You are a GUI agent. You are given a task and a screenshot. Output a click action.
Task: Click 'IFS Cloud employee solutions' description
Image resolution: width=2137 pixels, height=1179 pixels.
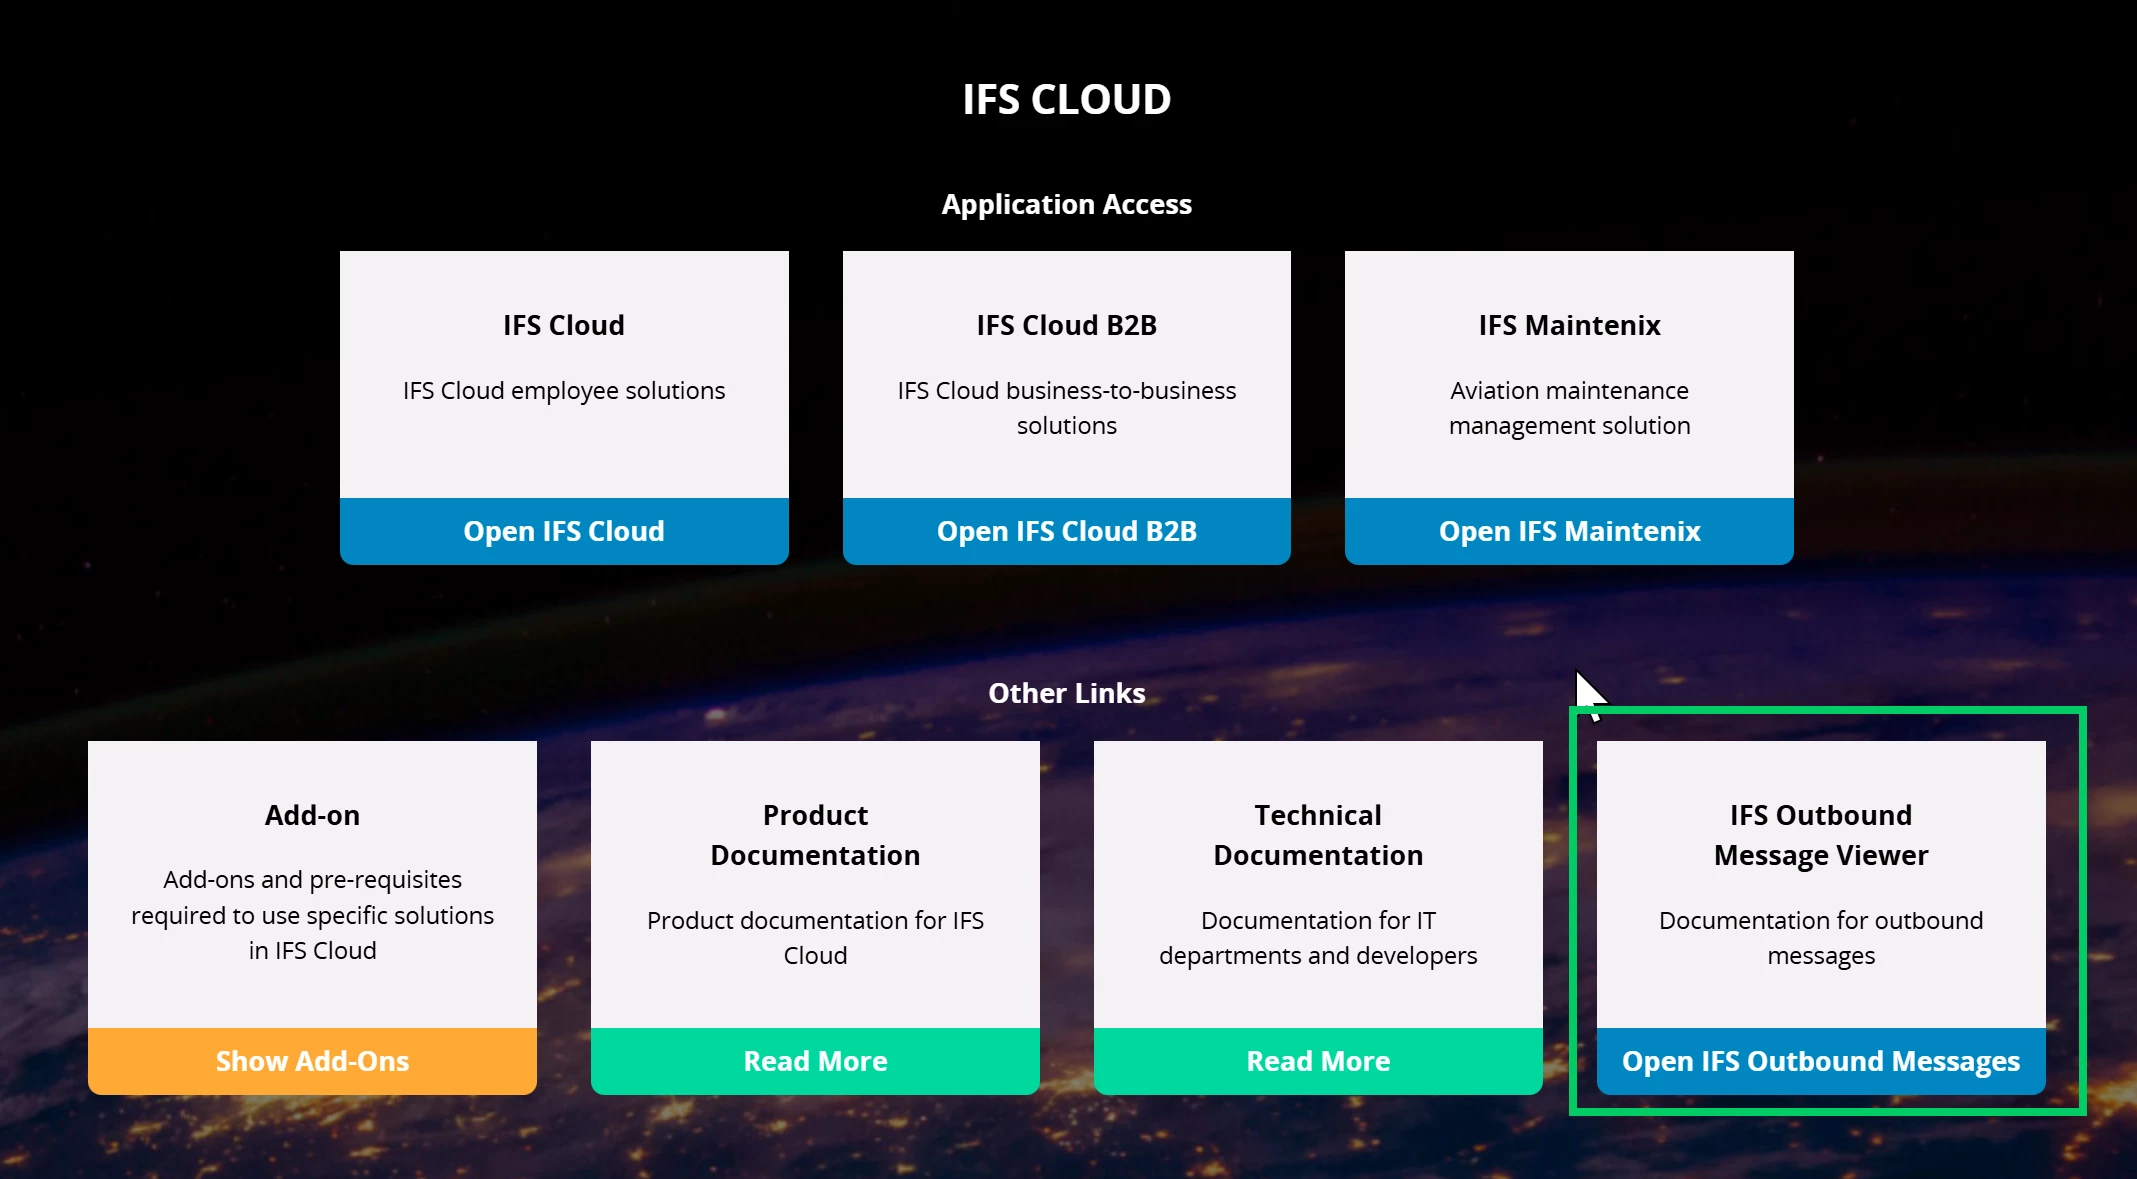pos(564,391)
